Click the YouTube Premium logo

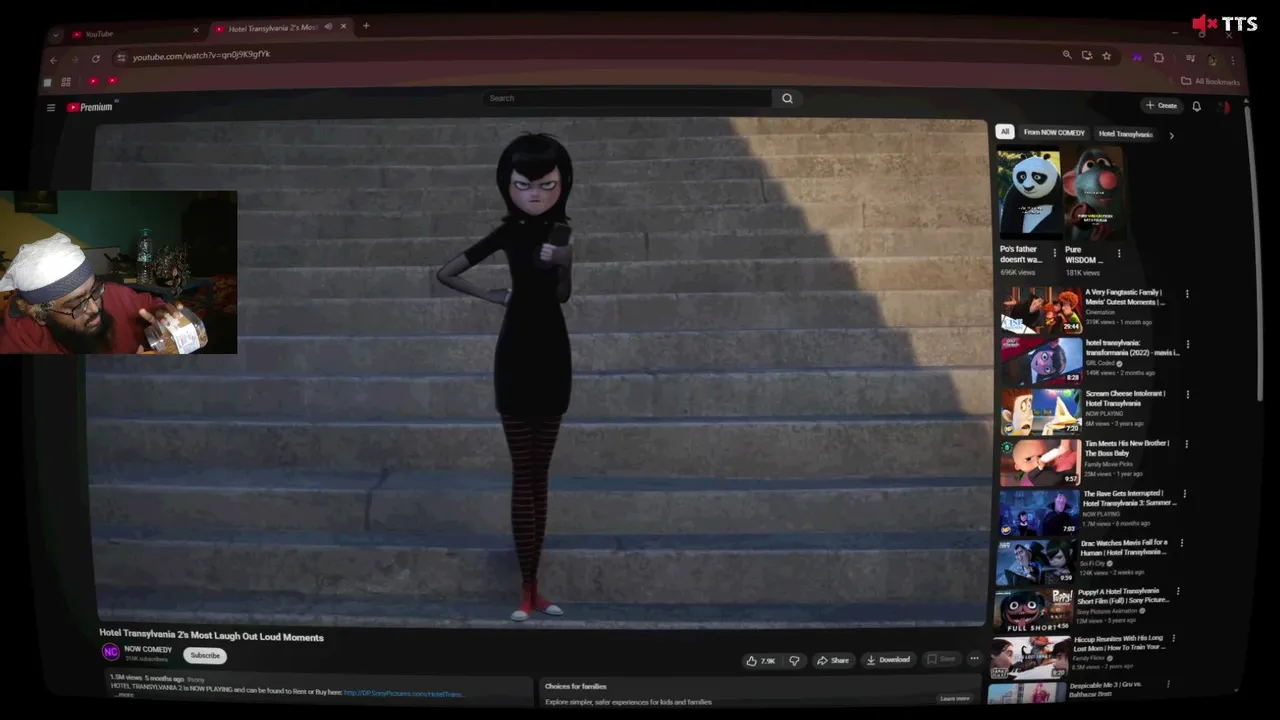pyautogui.click(x=90, y=107)
